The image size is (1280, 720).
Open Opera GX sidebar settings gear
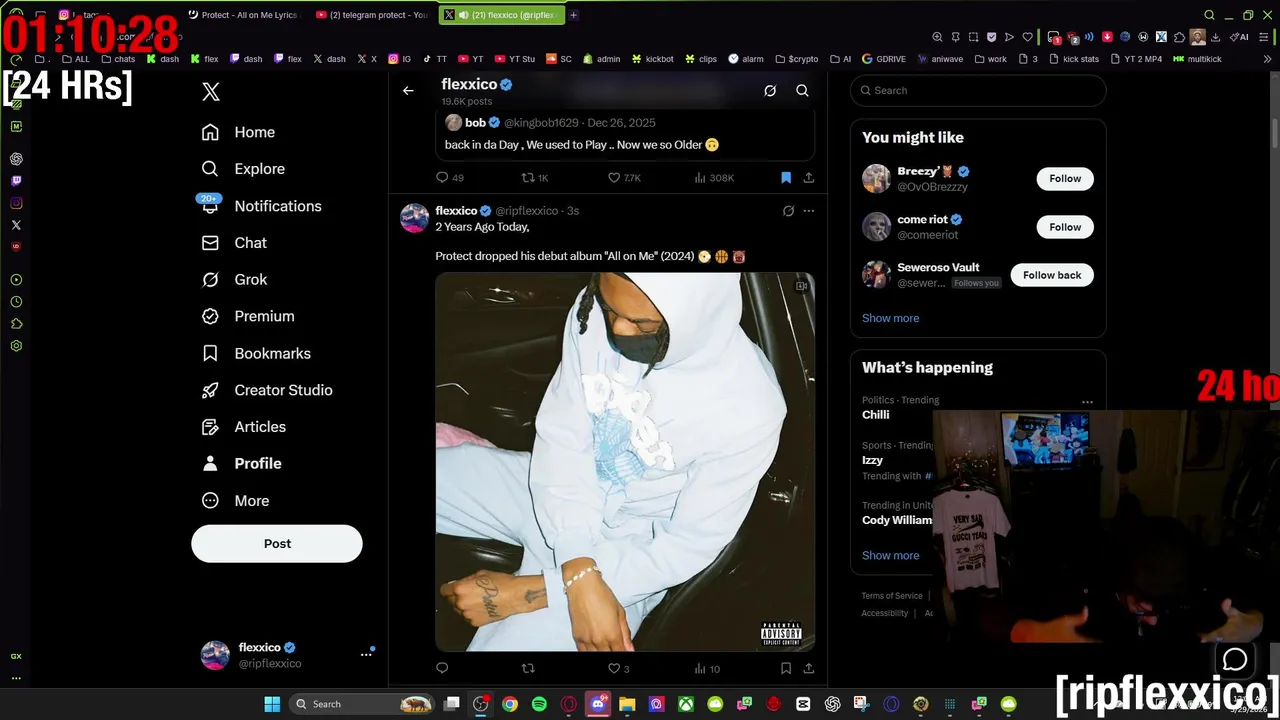[x=16, y=346]
